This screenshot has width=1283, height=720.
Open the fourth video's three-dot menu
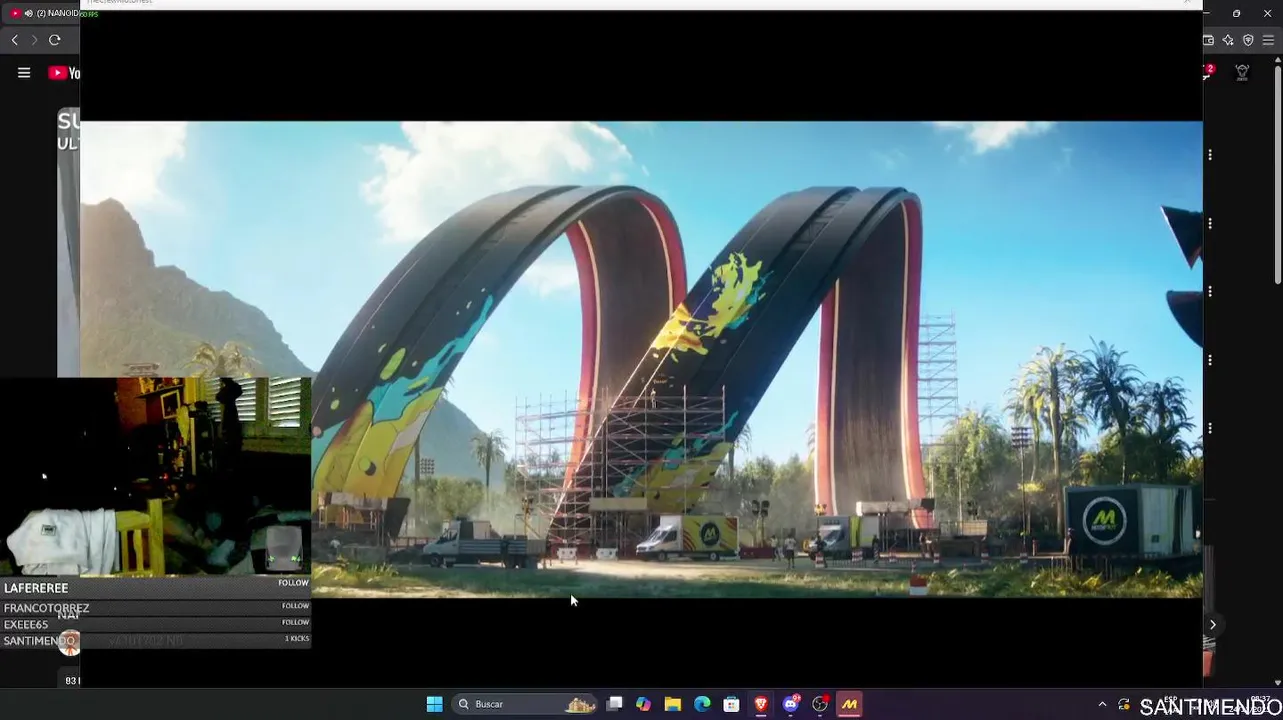(1210, 359)
